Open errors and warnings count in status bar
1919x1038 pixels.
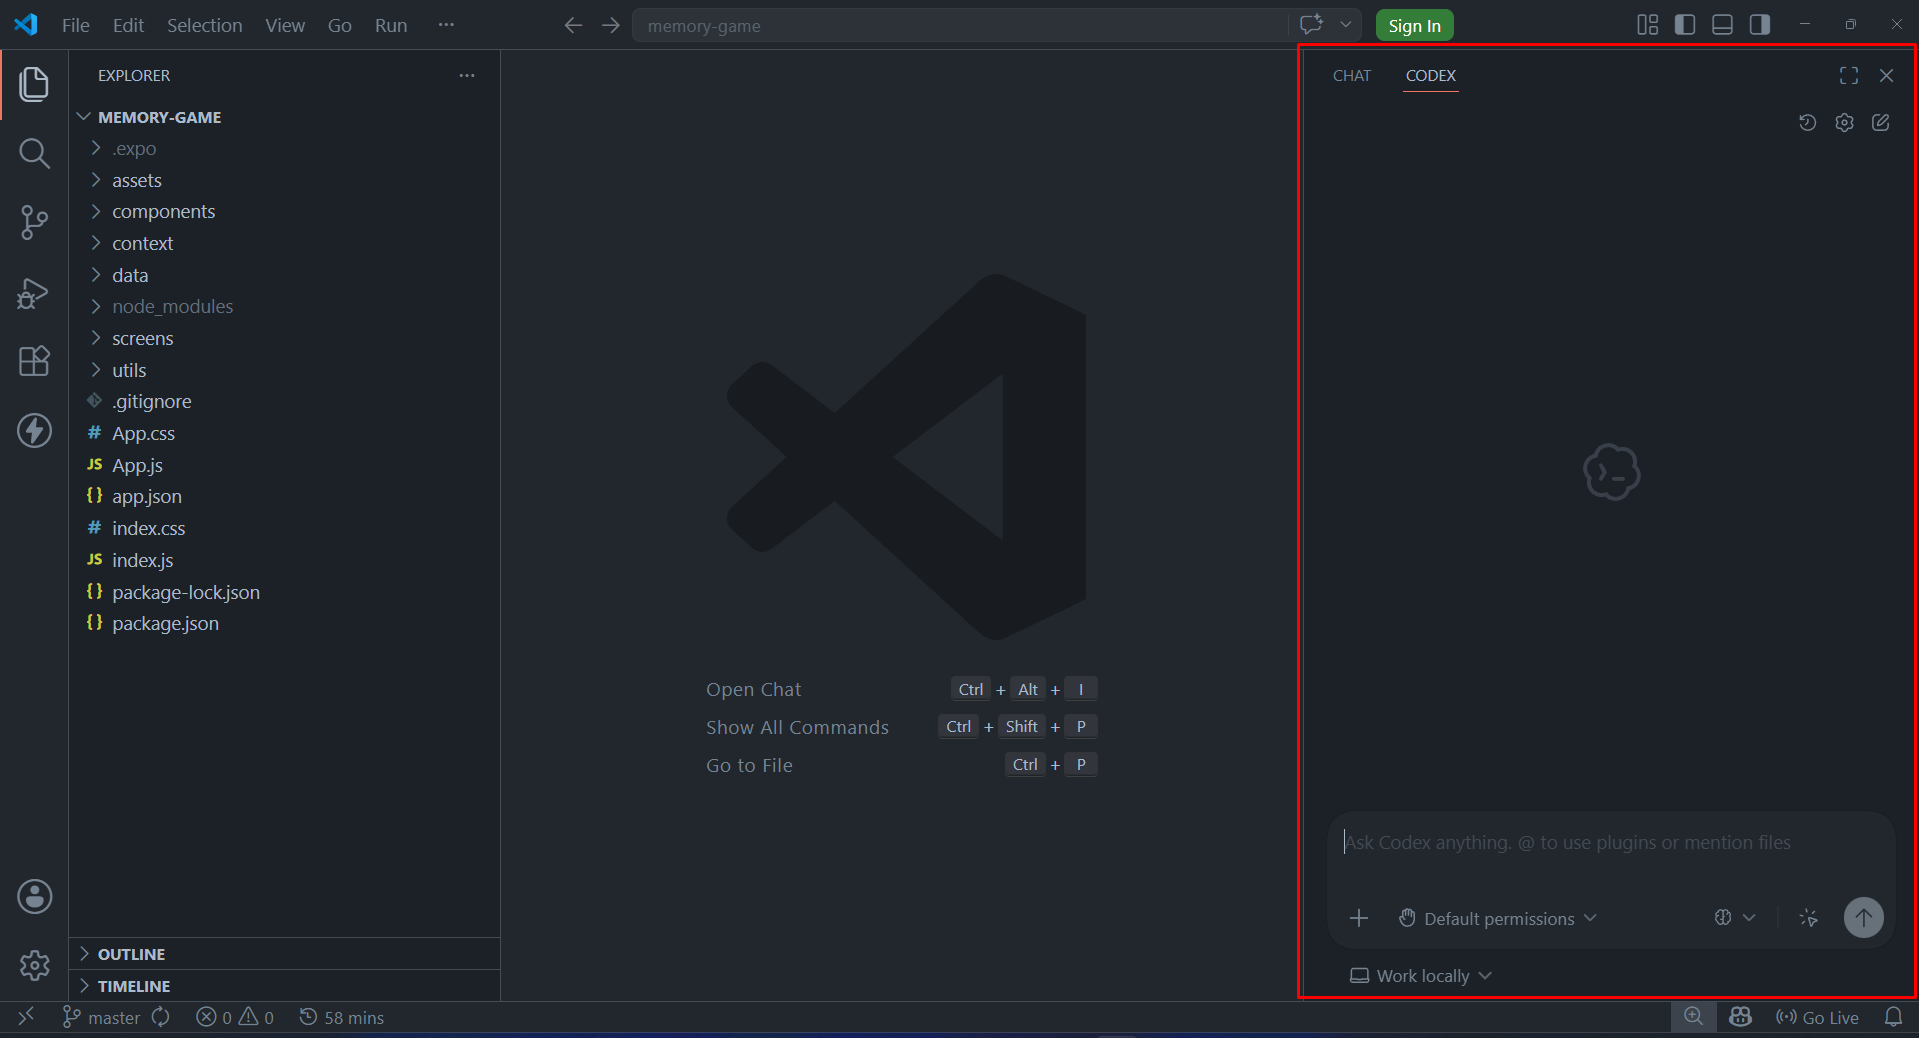[x=235, y=1017]
